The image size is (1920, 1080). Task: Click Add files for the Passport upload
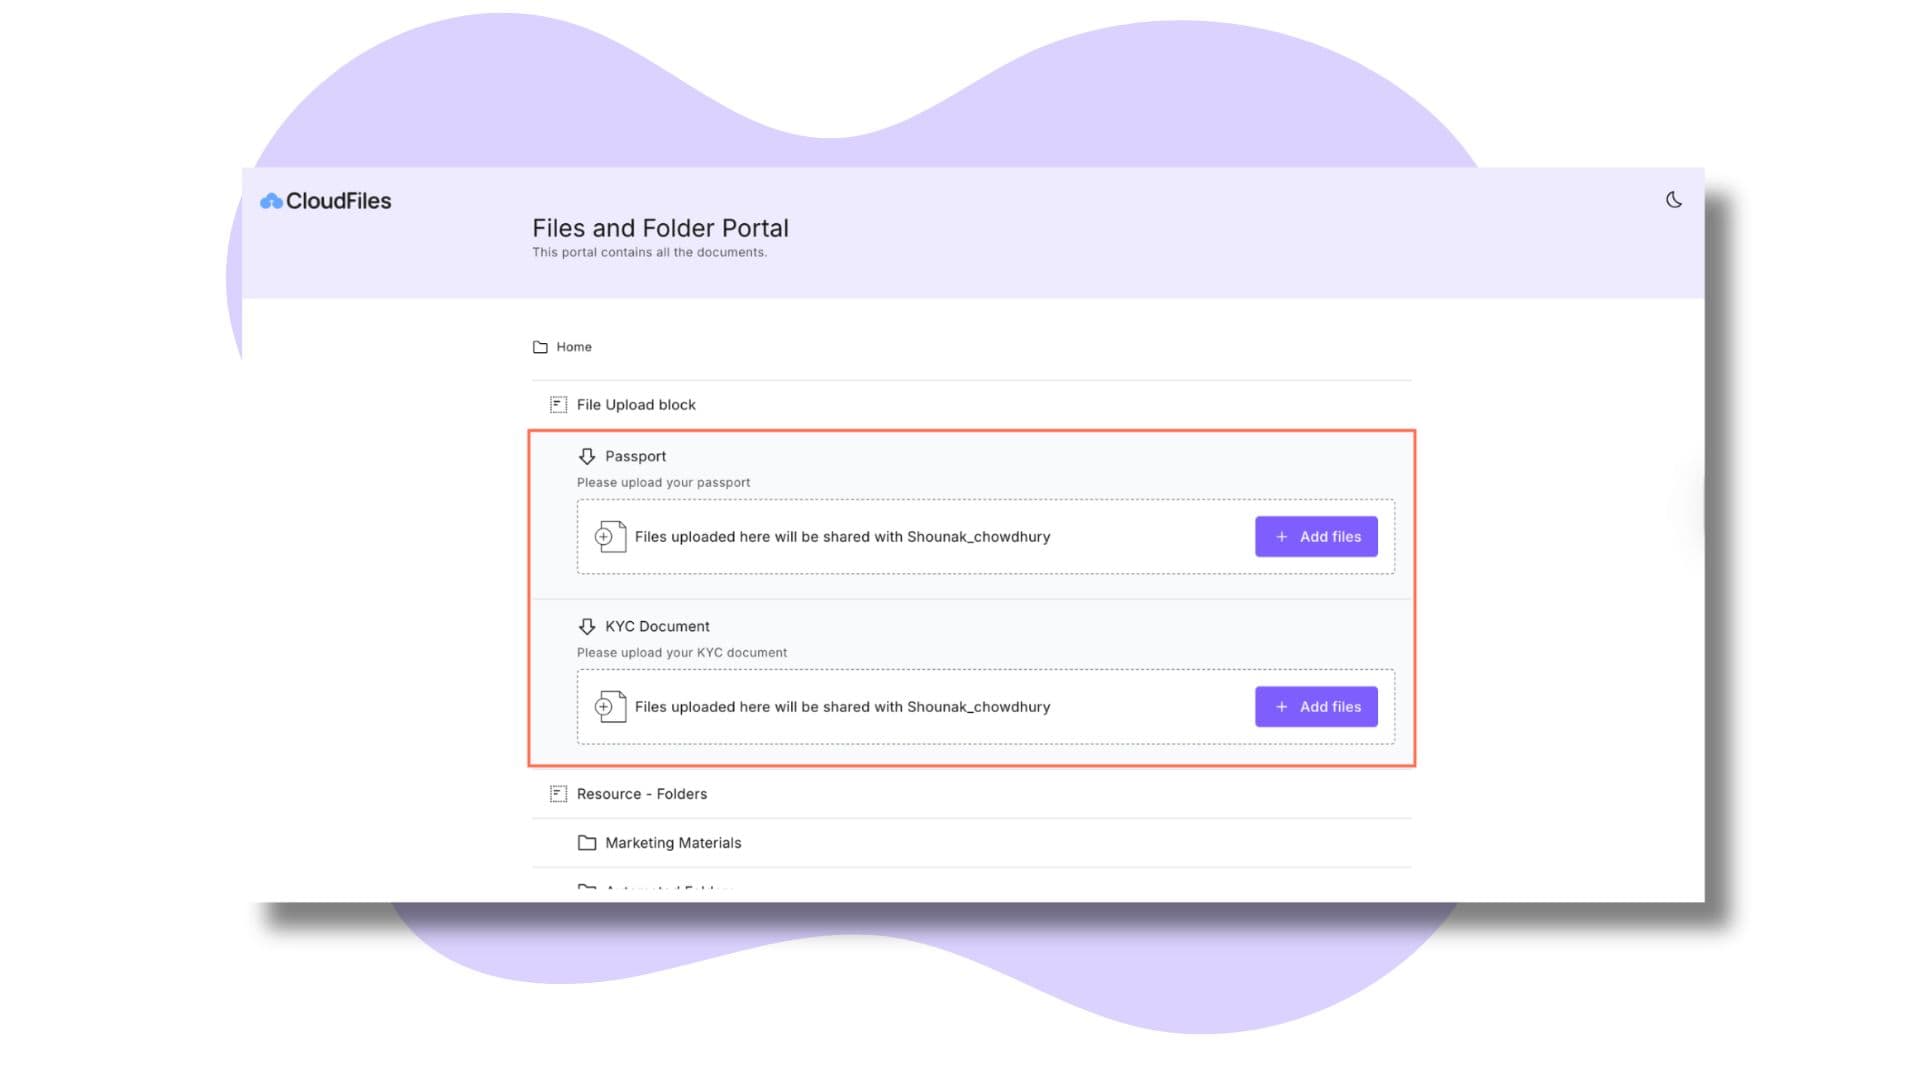[1316, 537]
